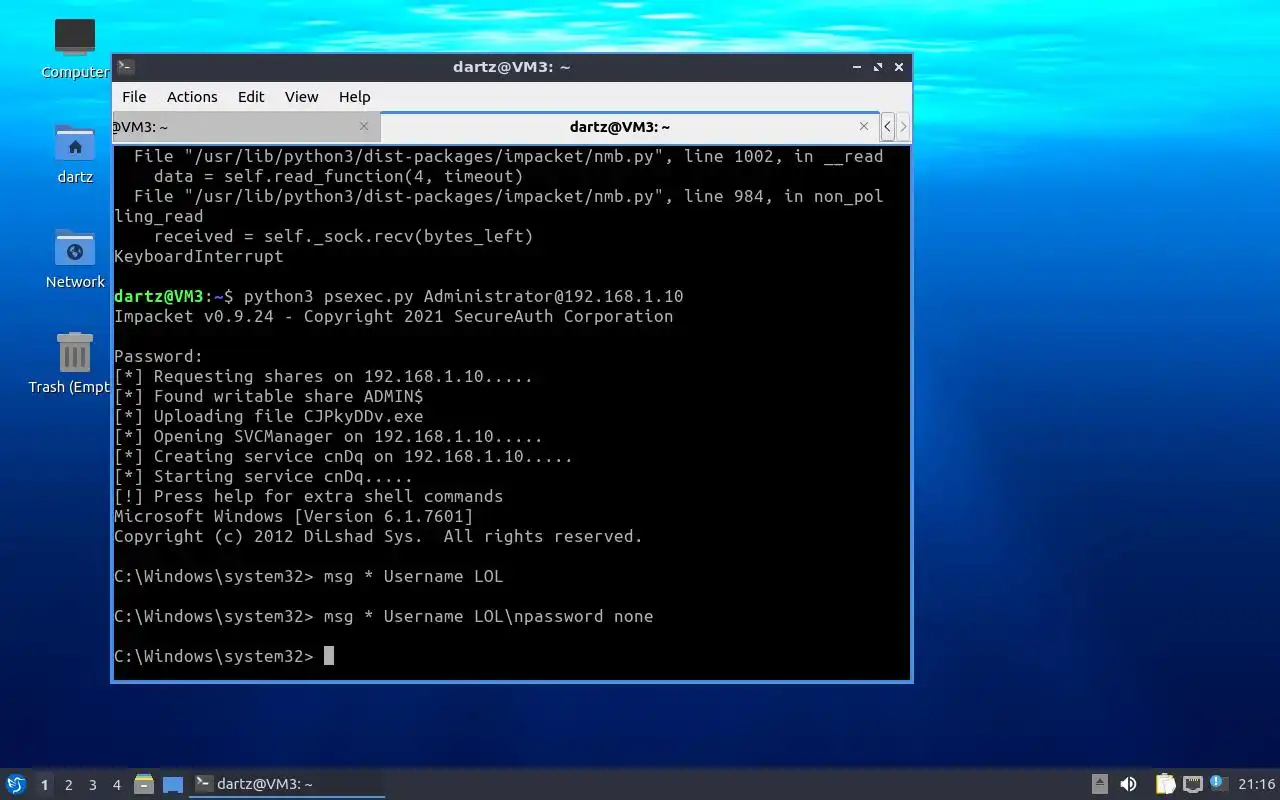The height and width of the screenshot is (800, 1280).
Task: Click the terminal cursor at last prompt
Action: [329, 656]
